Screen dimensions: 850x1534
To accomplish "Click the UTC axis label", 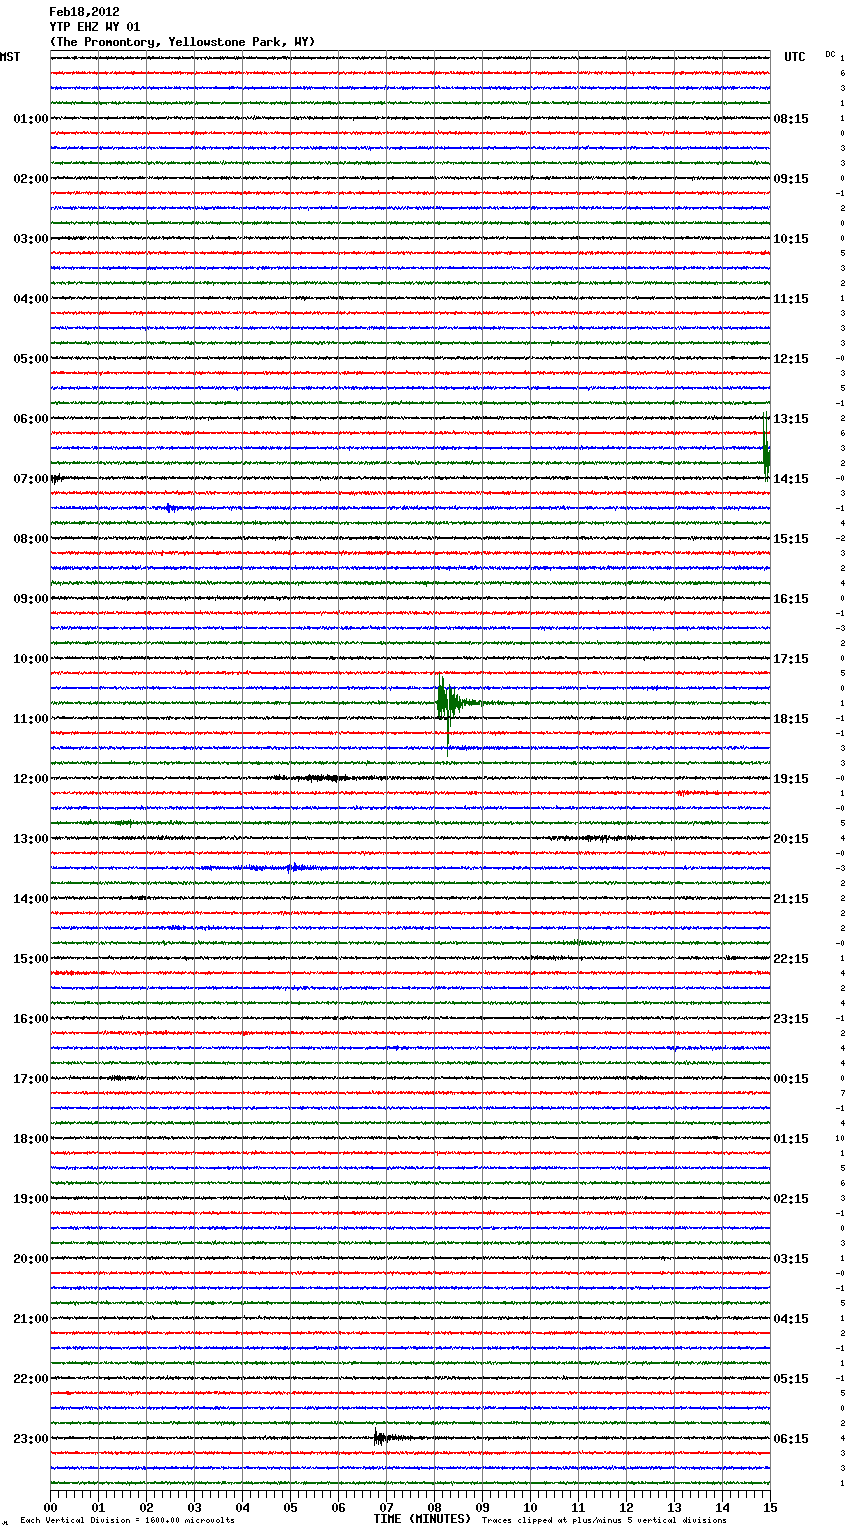I will click(794, 57).
